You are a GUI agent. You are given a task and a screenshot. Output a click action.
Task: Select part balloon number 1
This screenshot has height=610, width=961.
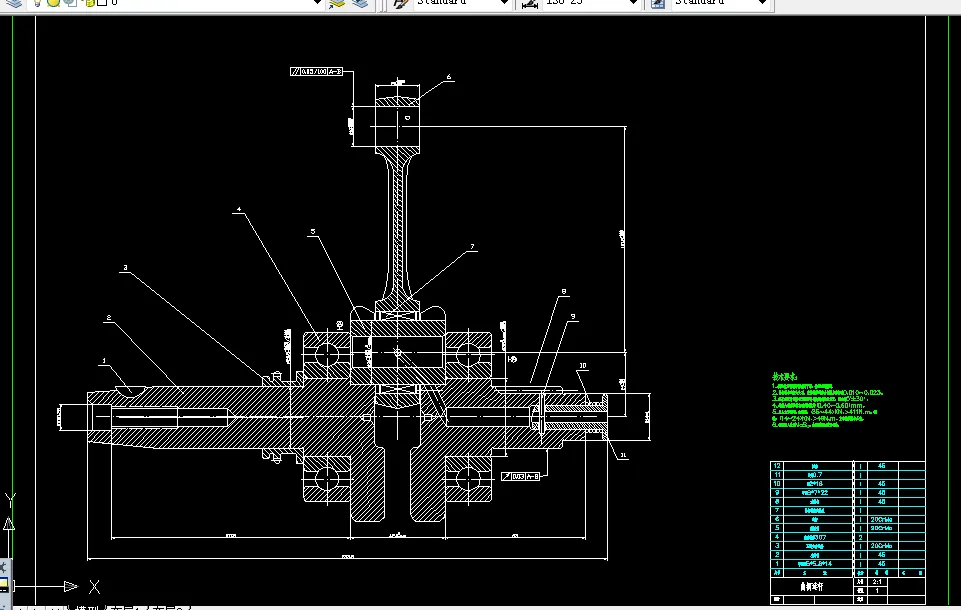(104, 361)
